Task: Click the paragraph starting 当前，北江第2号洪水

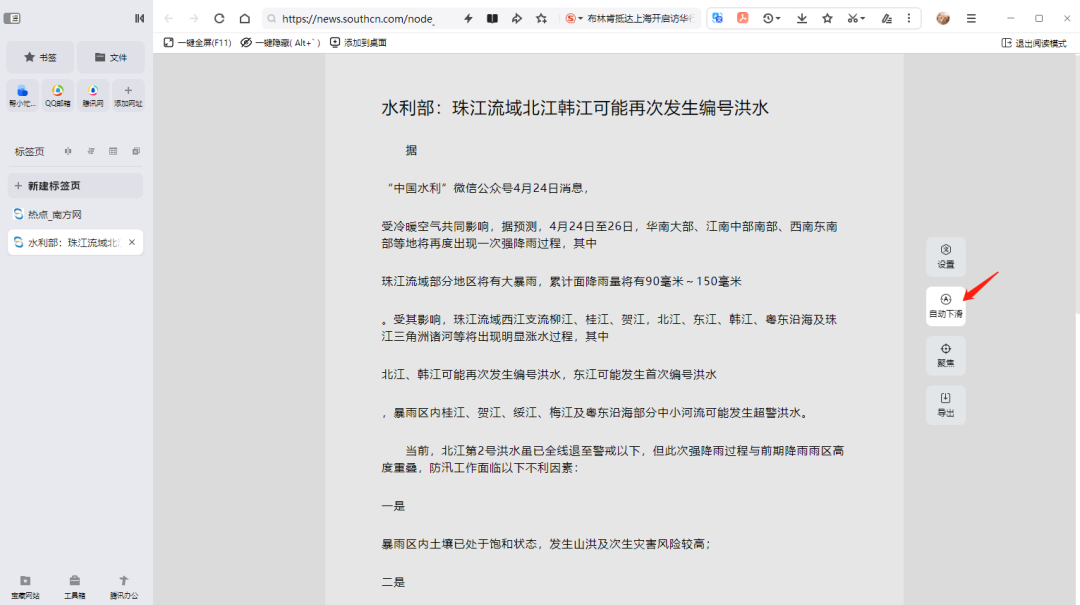Action: [613, 460]
